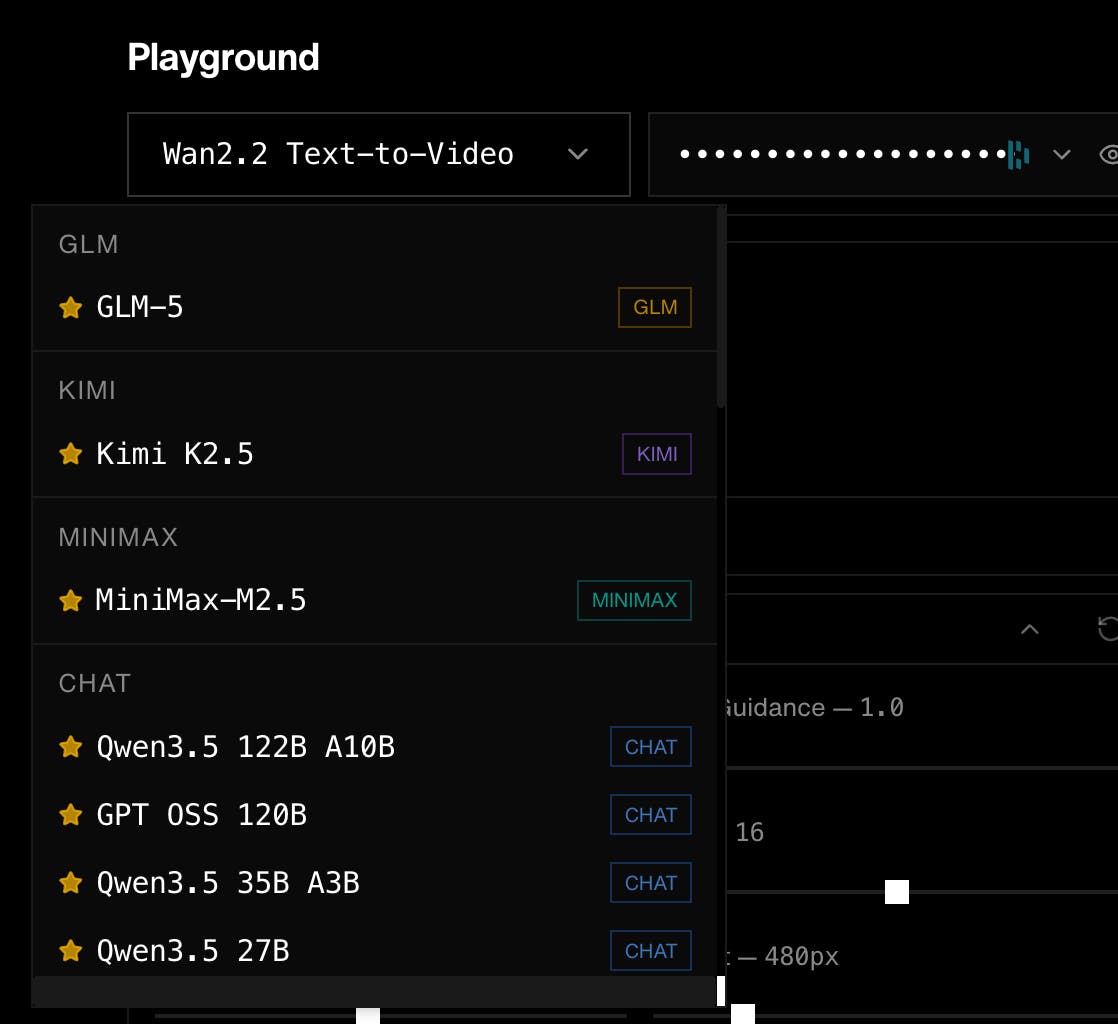1118x1024 pixels.
Task: Click the MINIMAX group header
Action: [118, 537]
